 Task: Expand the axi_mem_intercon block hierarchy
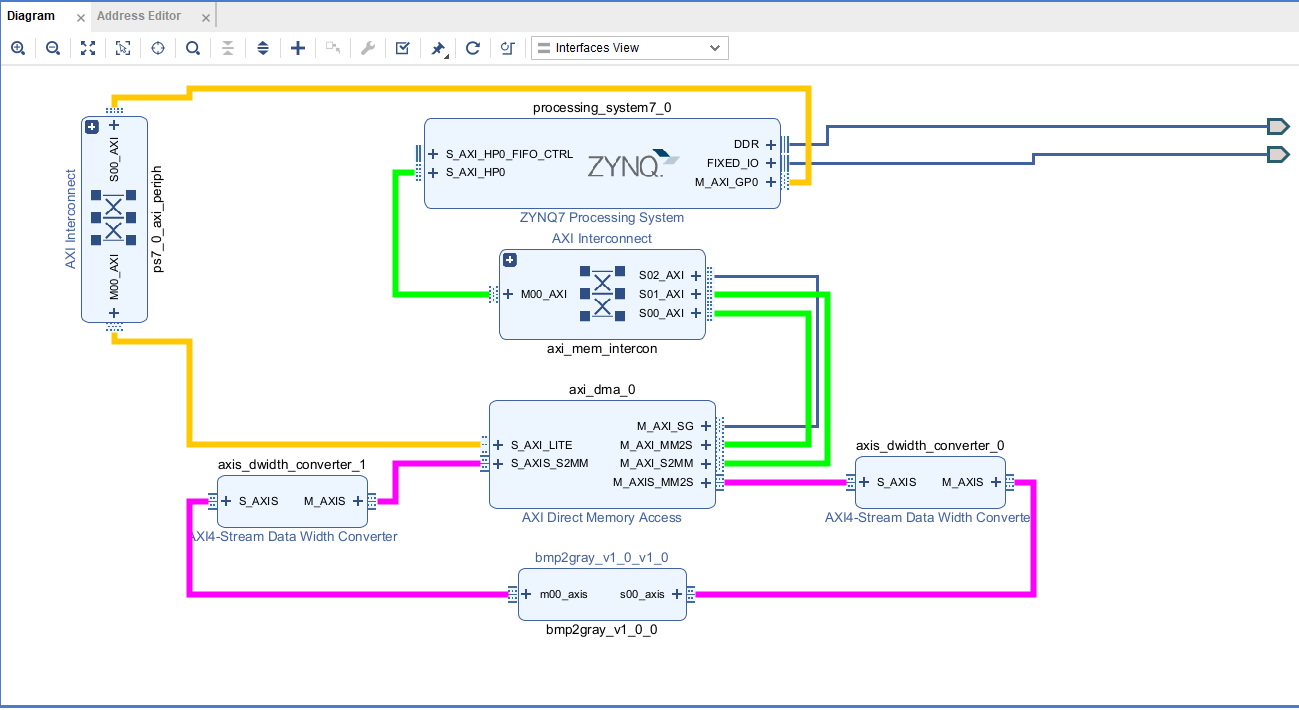(509, 260)
